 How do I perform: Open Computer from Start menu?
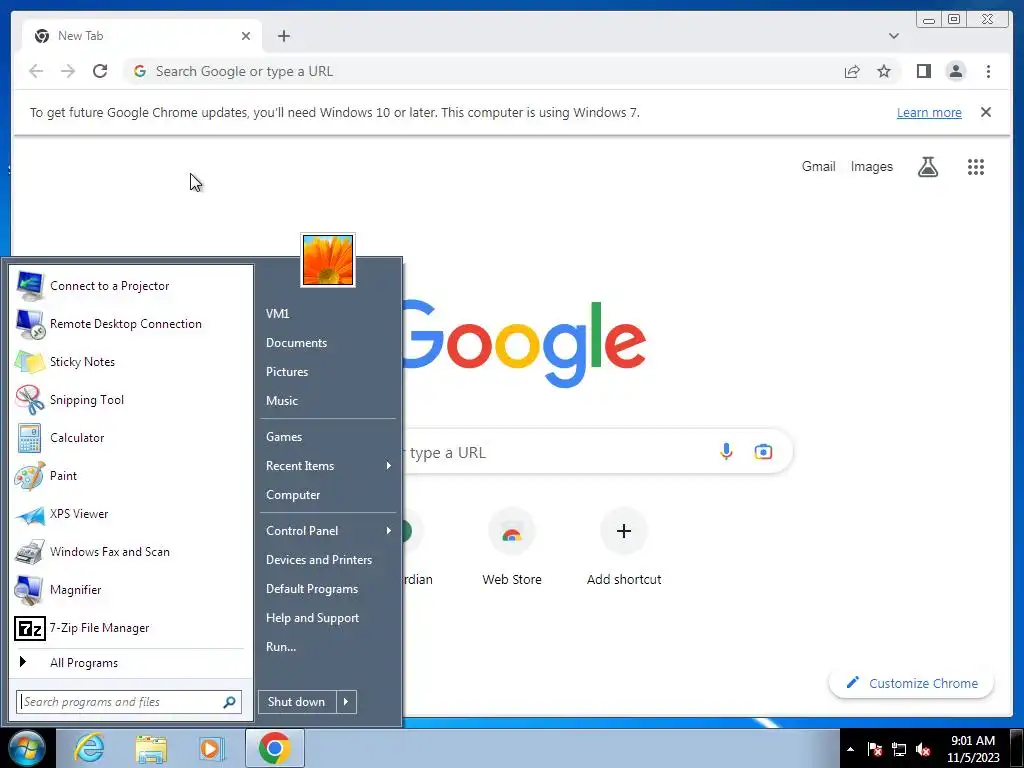click(328, 495)
